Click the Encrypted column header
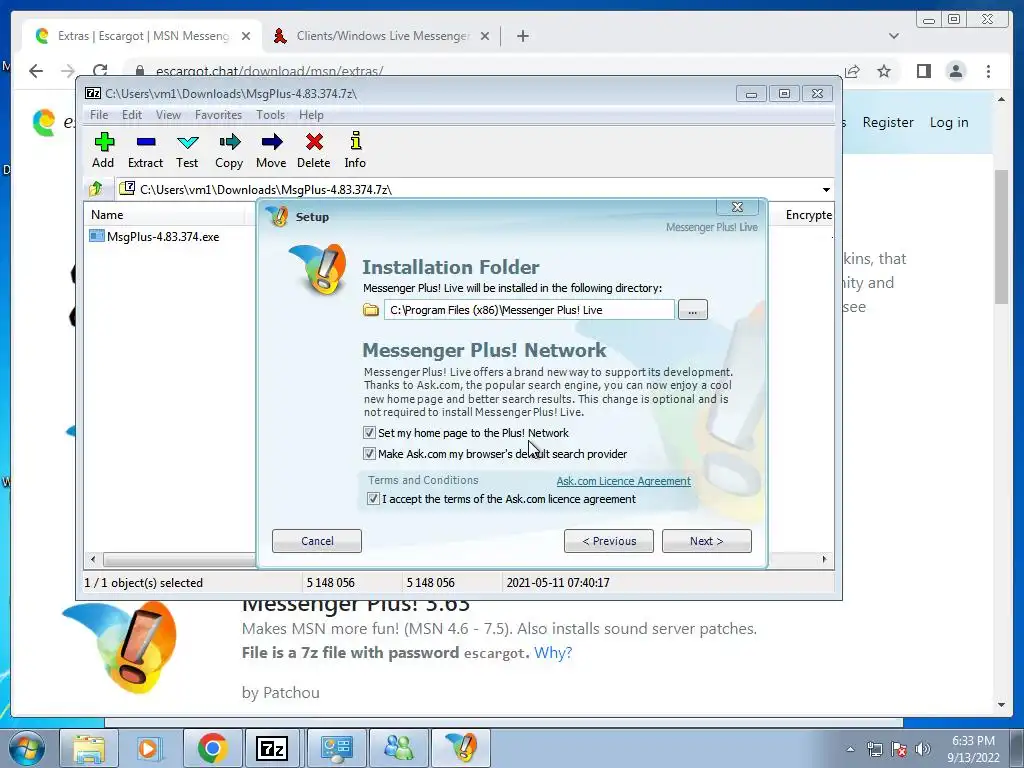 [x=808, y=215]
